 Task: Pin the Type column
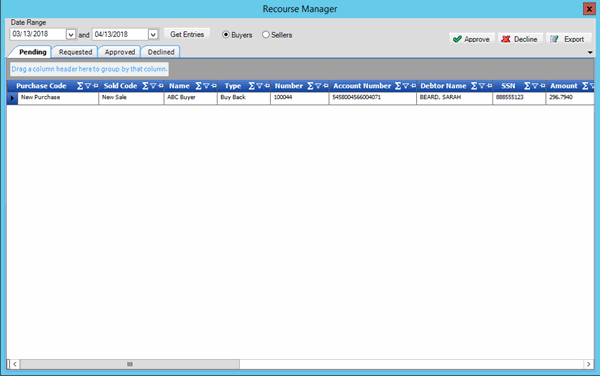click(x=267, y=86)
